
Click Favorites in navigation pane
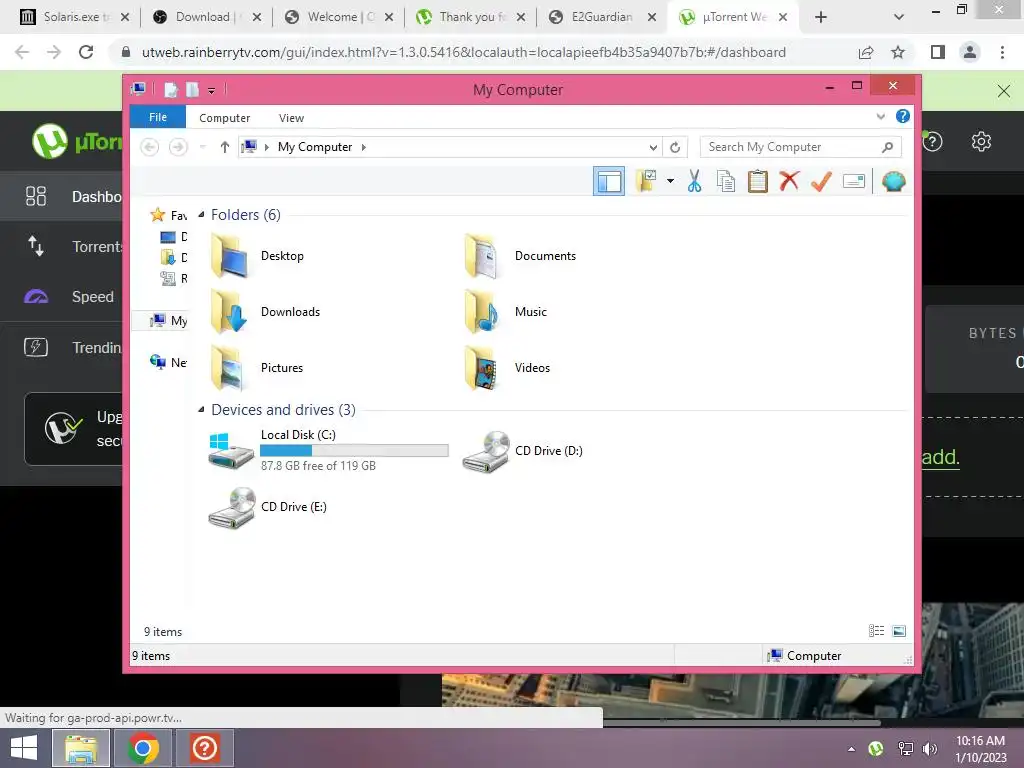click(x=171, y=215)
